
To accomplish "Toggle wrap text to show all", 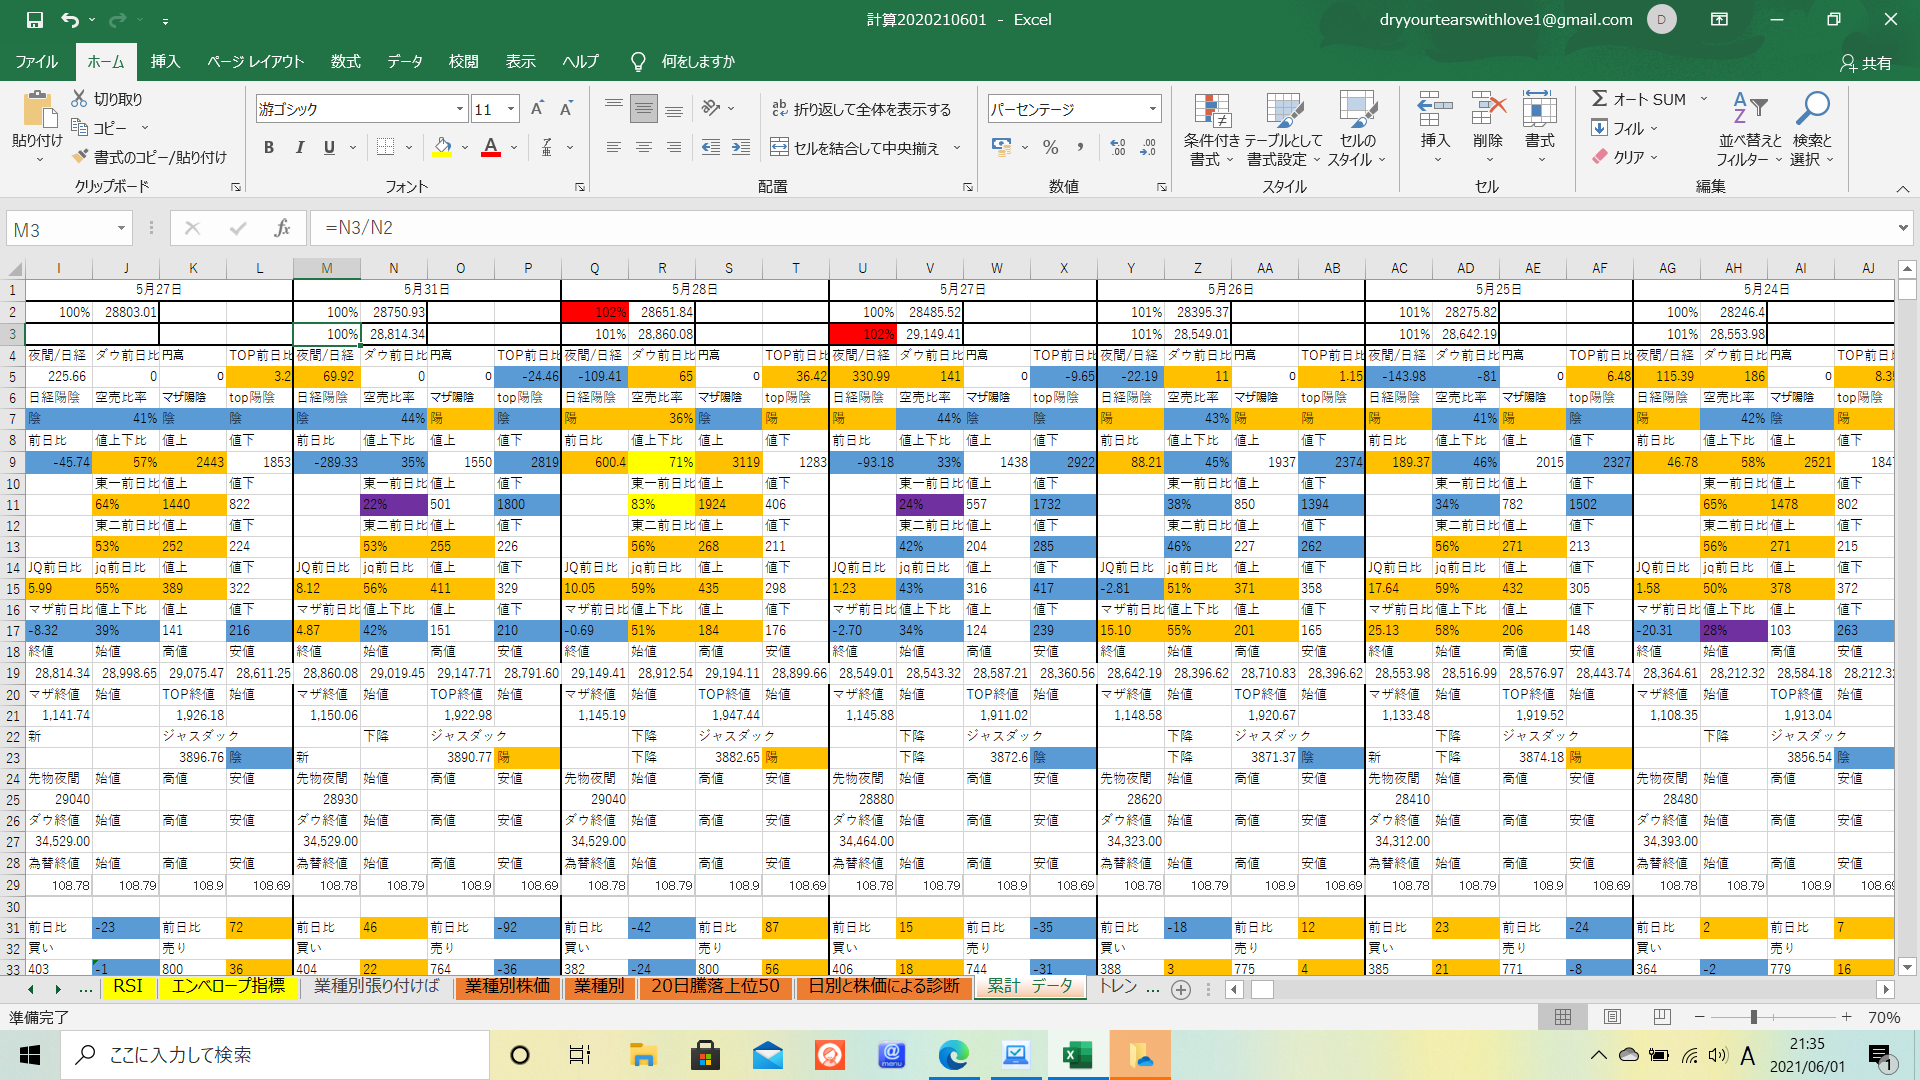I will click(861, 109).
